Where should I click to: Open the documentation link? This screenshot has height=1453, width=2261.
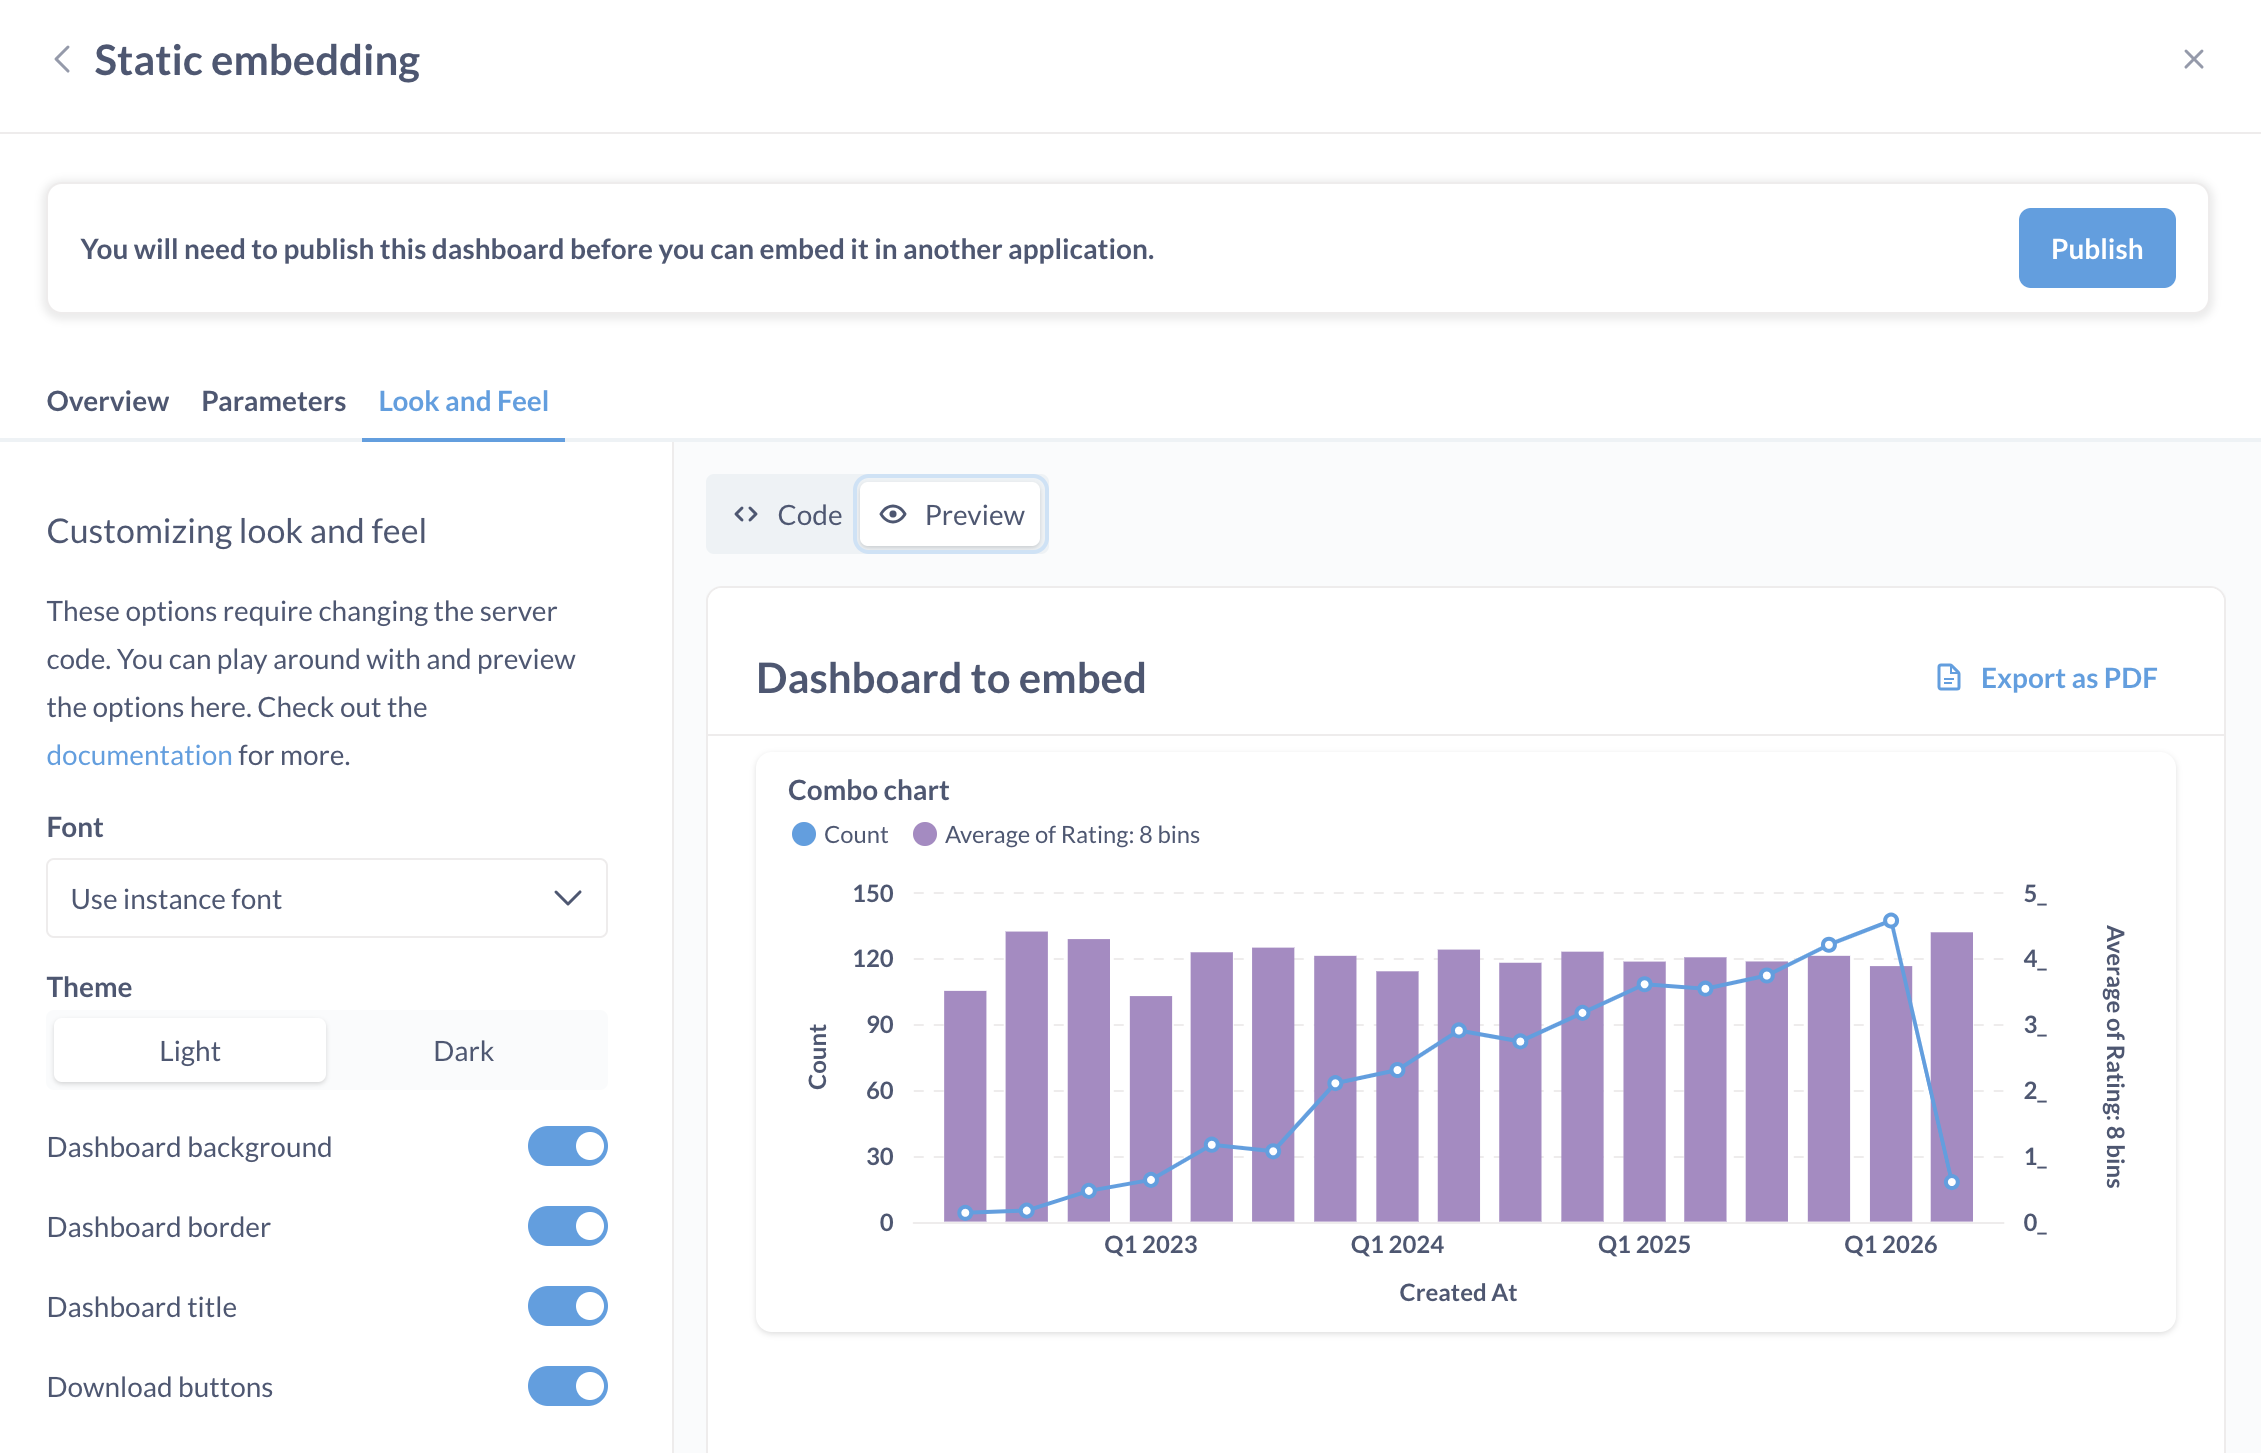click(139, 756)
